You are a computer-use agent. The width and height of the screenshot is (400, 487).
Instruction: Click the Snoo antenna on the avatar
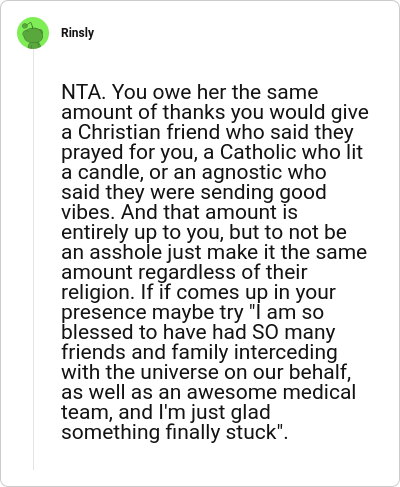29,25
